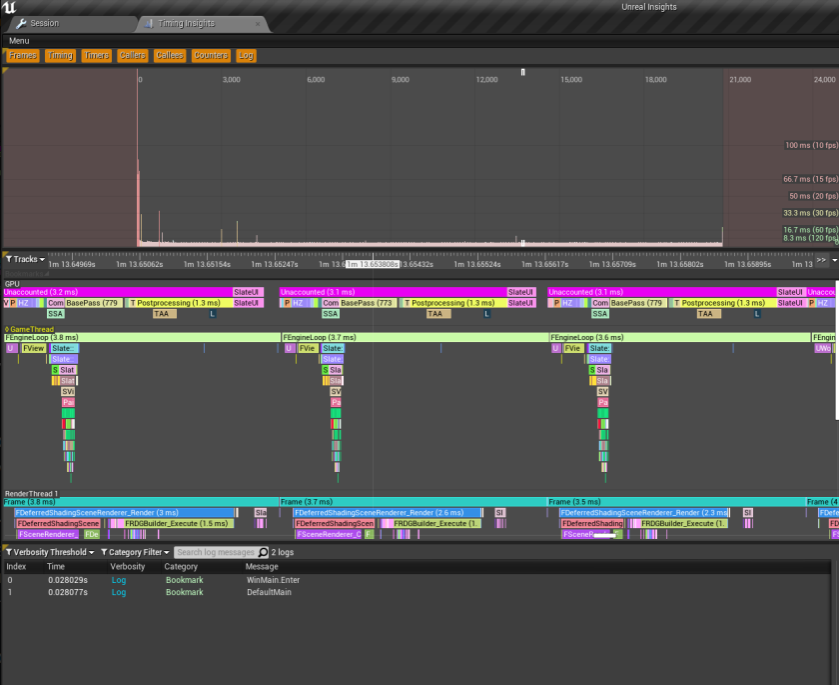This screenshot has width=839, height=685.
Task: Select the FEngineLoop (3.6 ms) event
Action: point(680,337)
